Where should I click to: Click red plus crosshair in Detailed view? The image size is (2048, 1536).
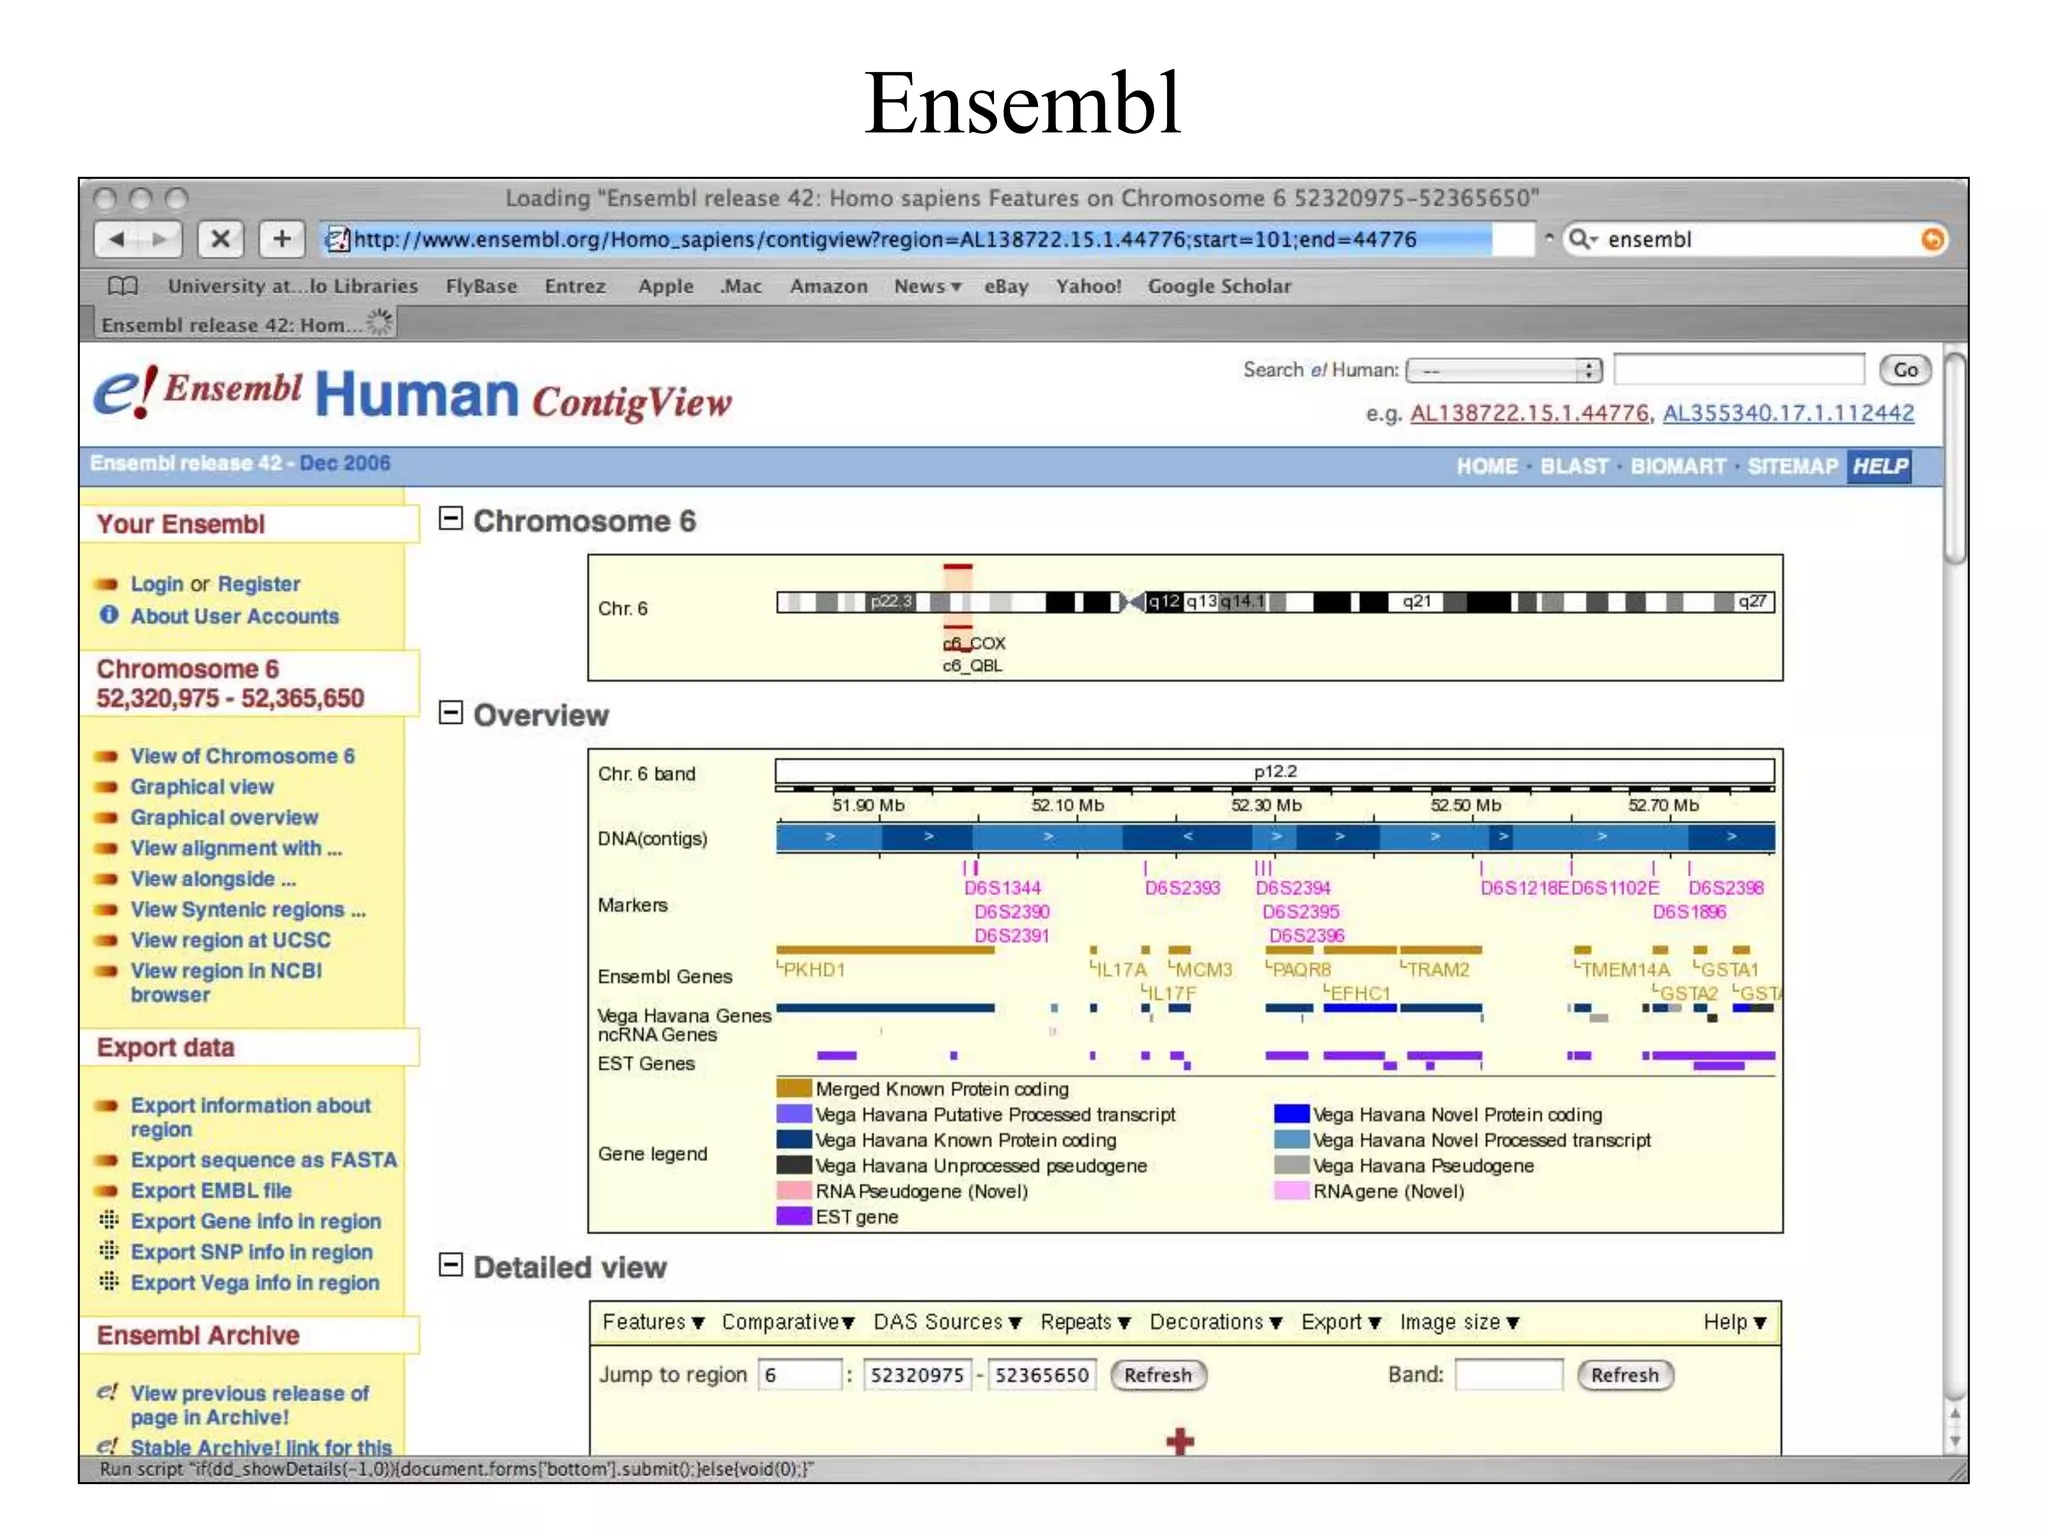[x=1180, y=1441]
